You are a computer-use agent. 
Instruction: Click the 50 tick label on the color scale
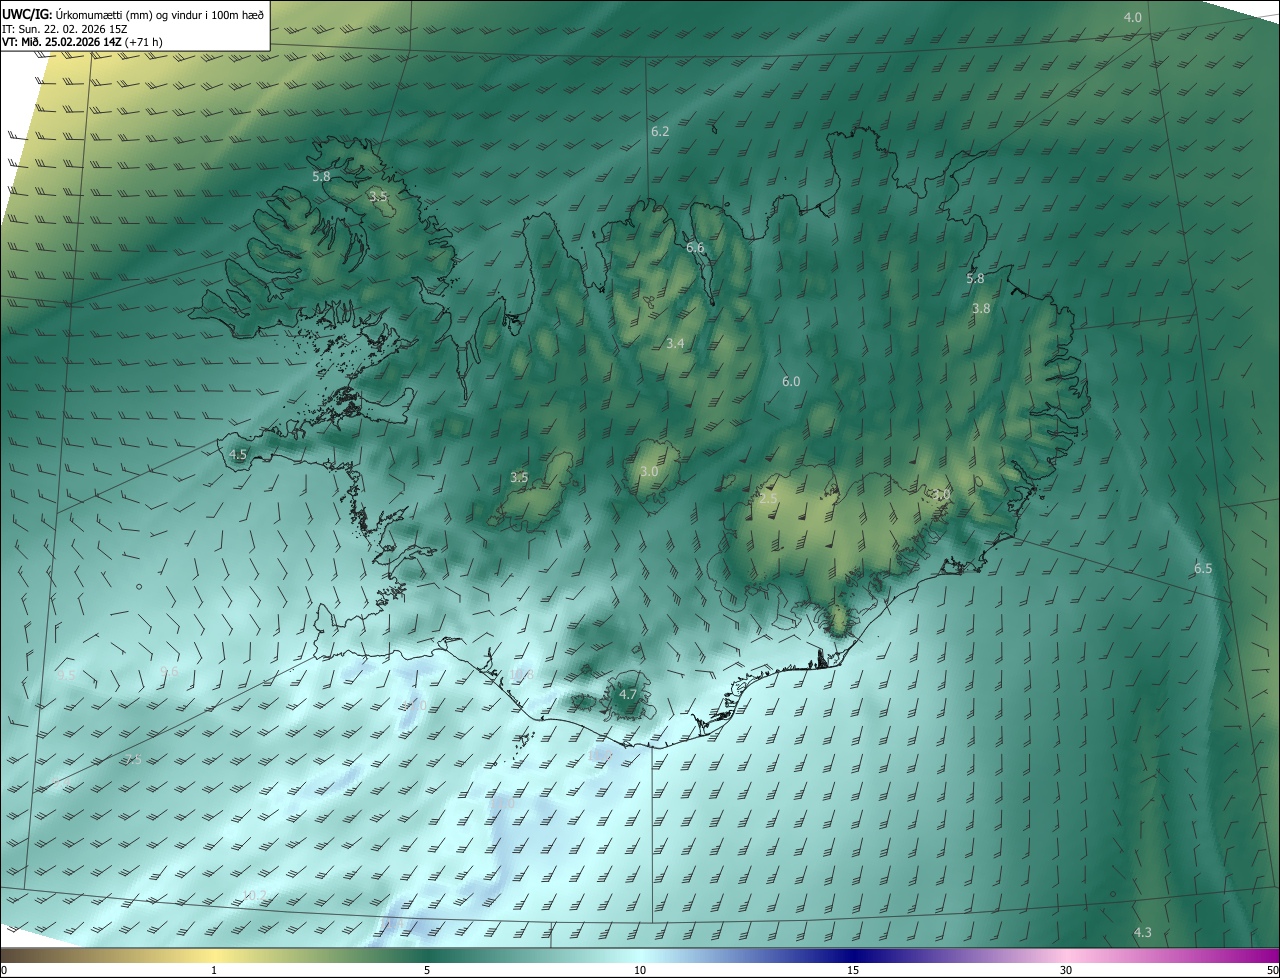(1272, 971)
